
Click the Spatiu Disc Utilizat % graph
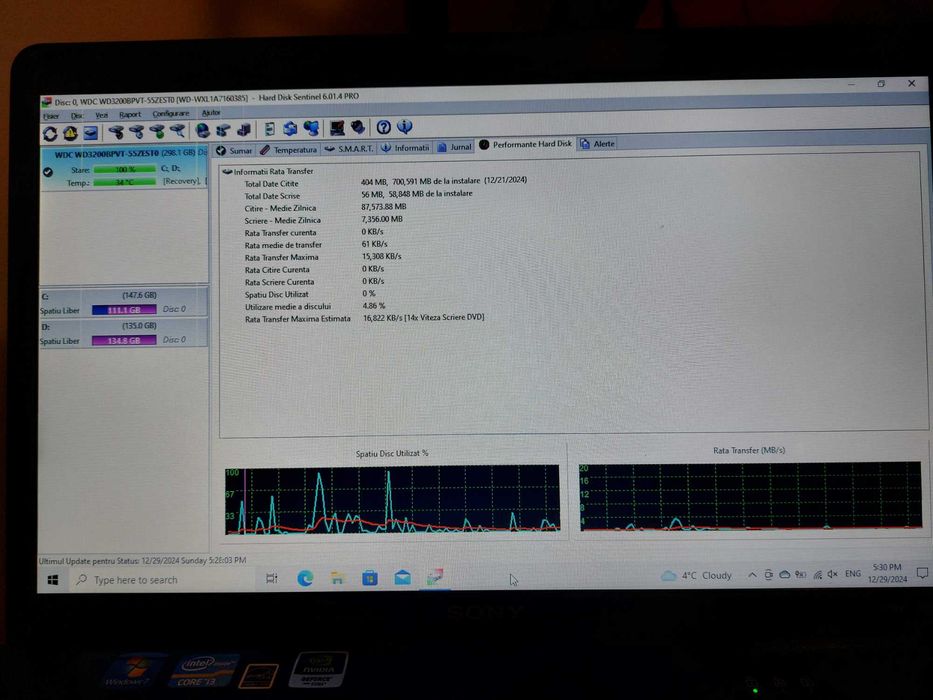pos(392,499)
